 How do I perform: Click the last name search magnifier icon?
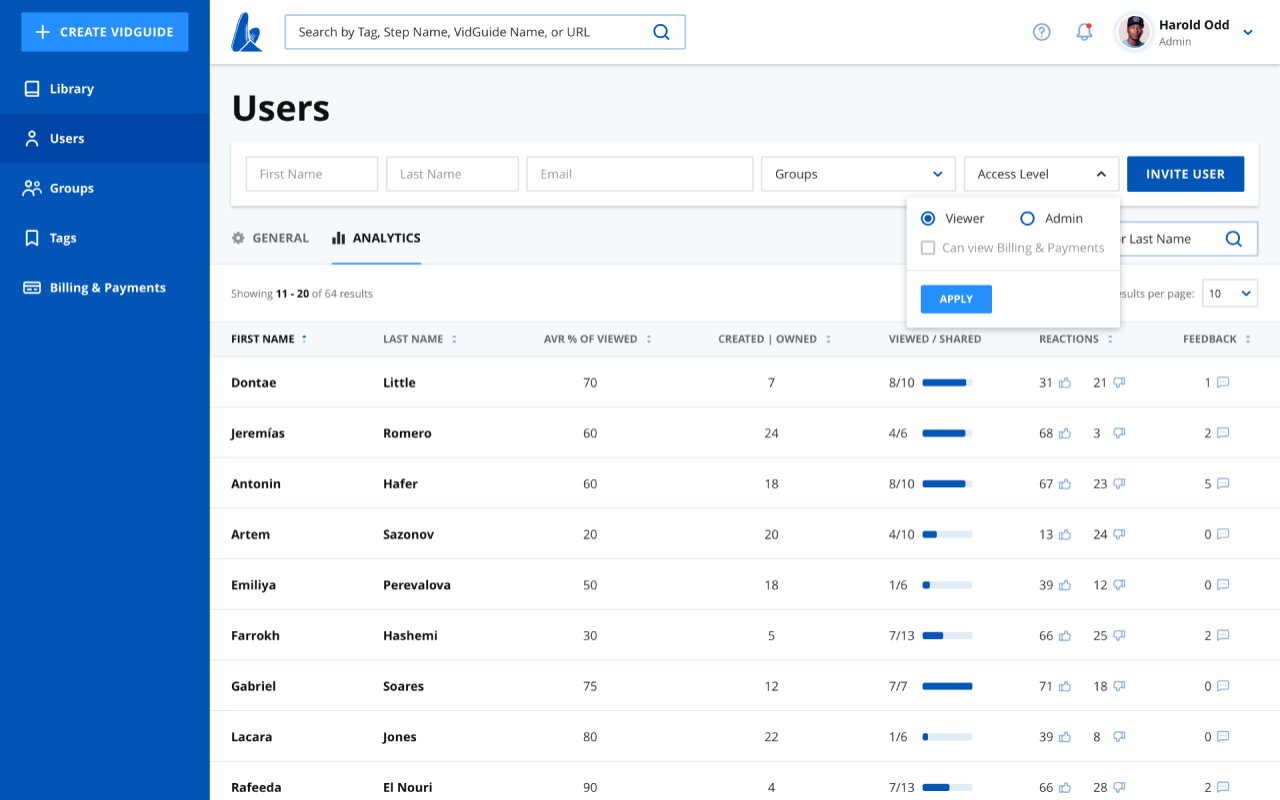coord(1233,239)
